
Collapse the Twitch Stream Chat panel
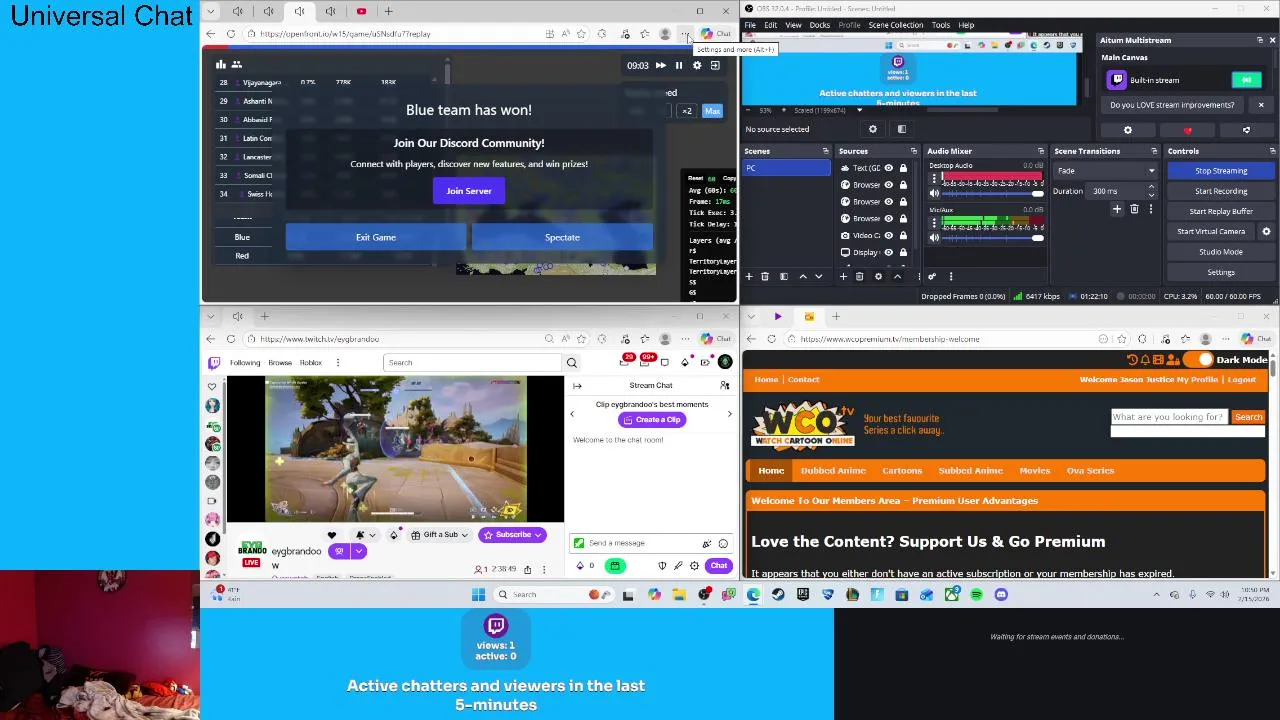577,385
